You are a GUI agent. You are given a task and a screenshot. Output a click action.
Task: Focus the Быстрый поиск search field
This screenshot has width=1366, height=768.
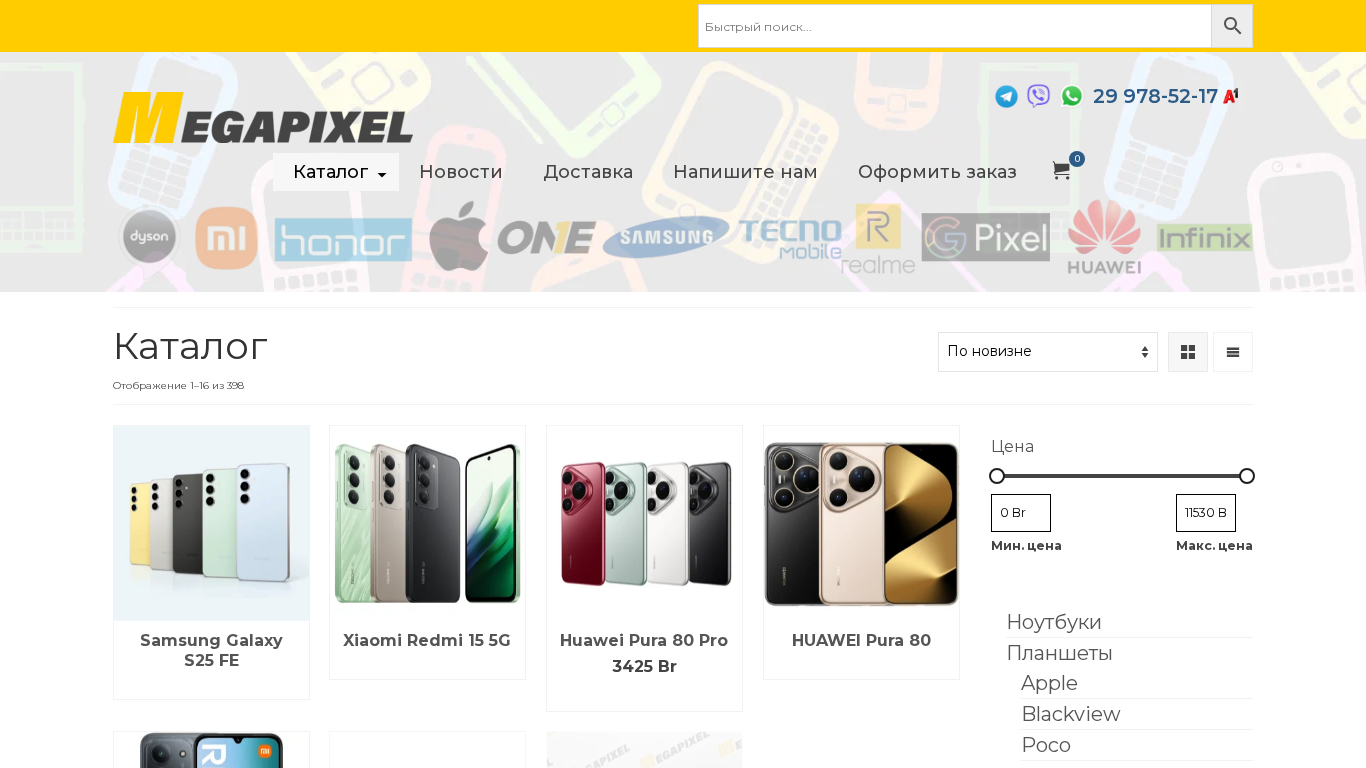[x=955, y=26]
